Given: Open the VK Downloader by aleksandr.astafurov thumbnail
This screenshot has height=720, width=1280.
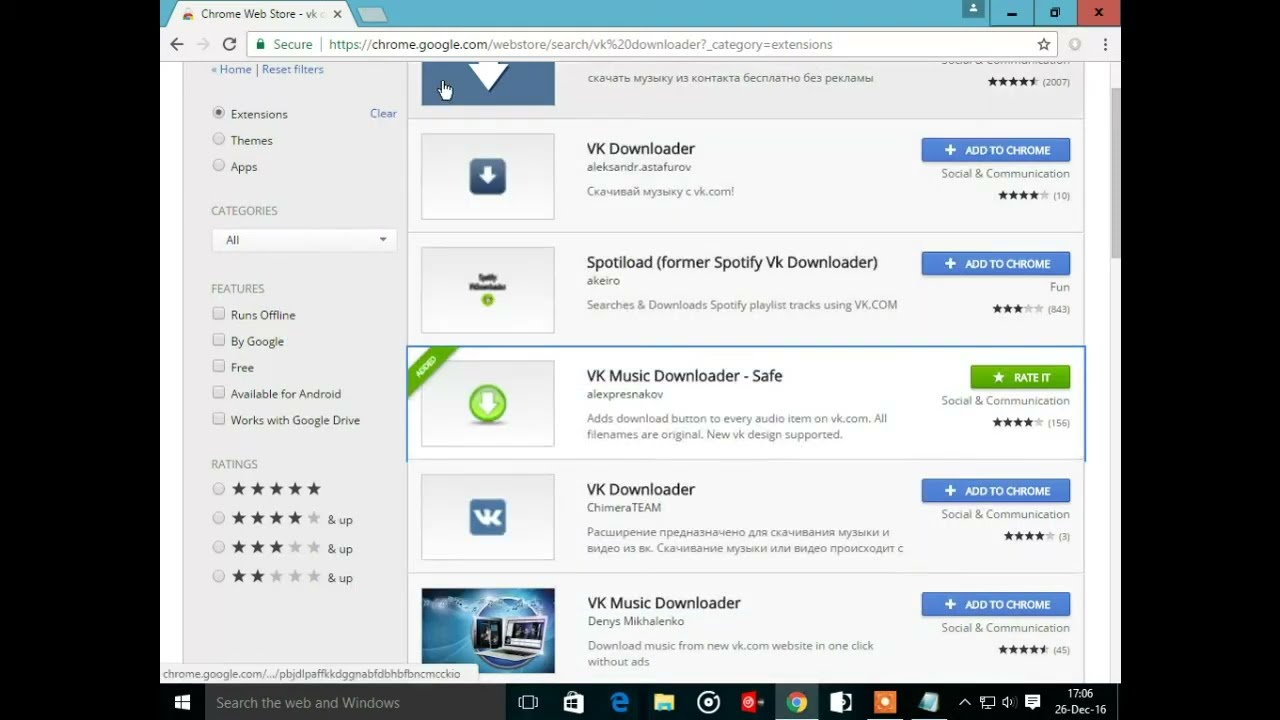Looking at the screenshot, I should 488,176.
